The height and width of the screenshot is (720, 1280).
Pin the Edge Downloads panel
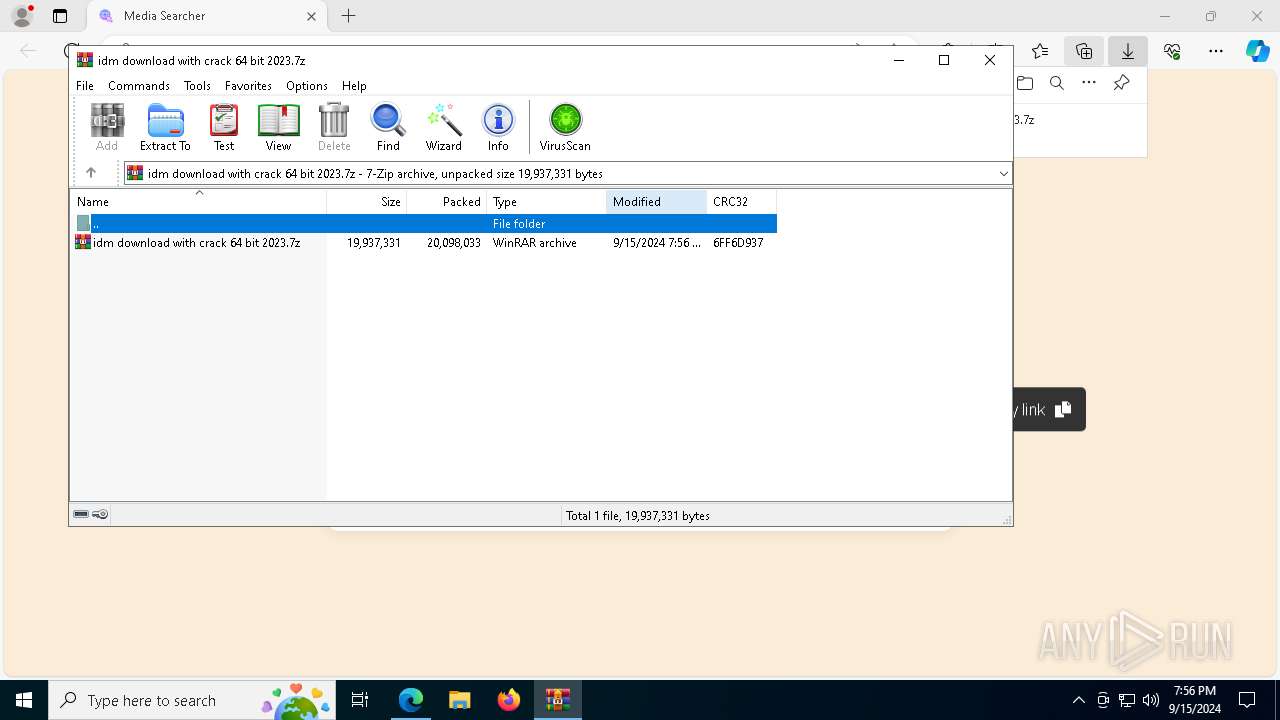1122,83
